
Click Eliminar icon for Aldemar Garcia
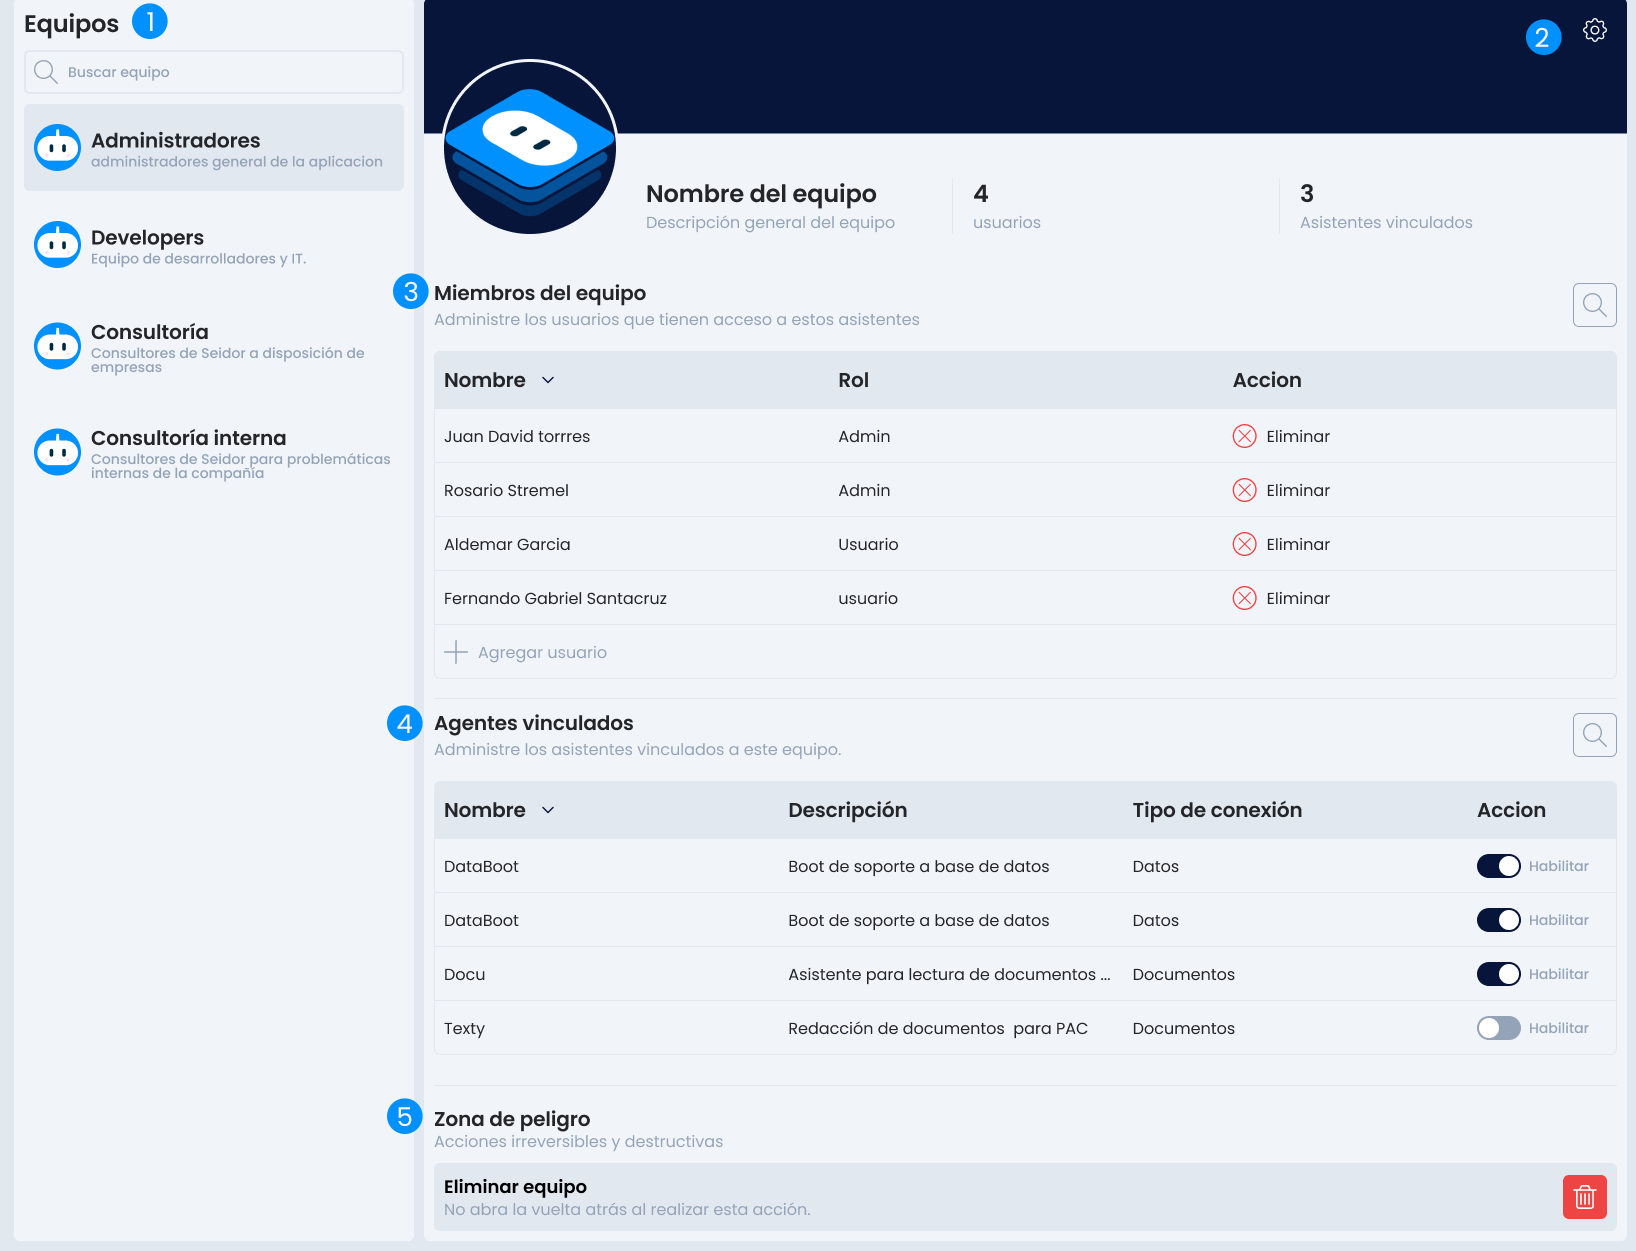pyautogui.click(x=1244, y=544)
